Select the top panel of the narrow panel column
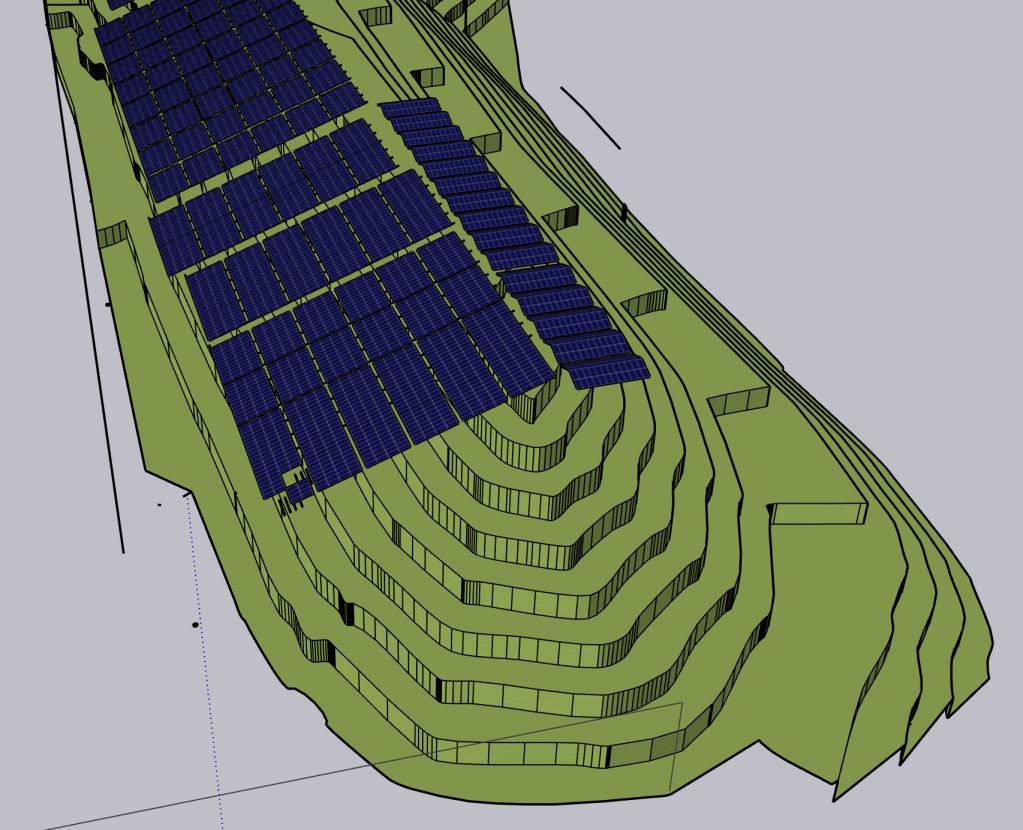The image size is (1023, 830). [x=410, y=107]
